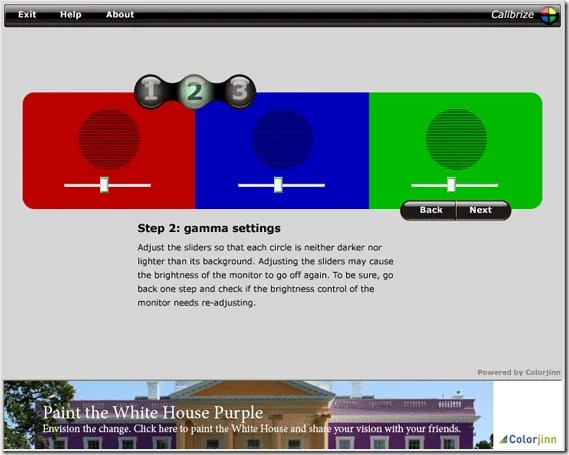Click the Back button
The height and width of the screenshot is (455, 569).
(x=430, y=210)
